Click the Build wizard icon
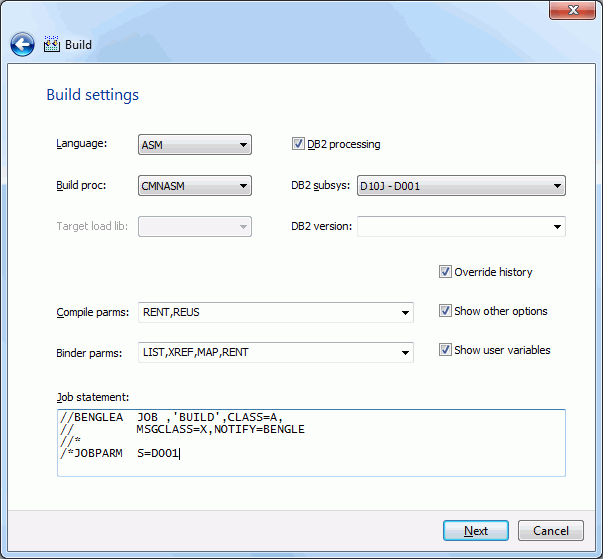 (x=52, y=44)
